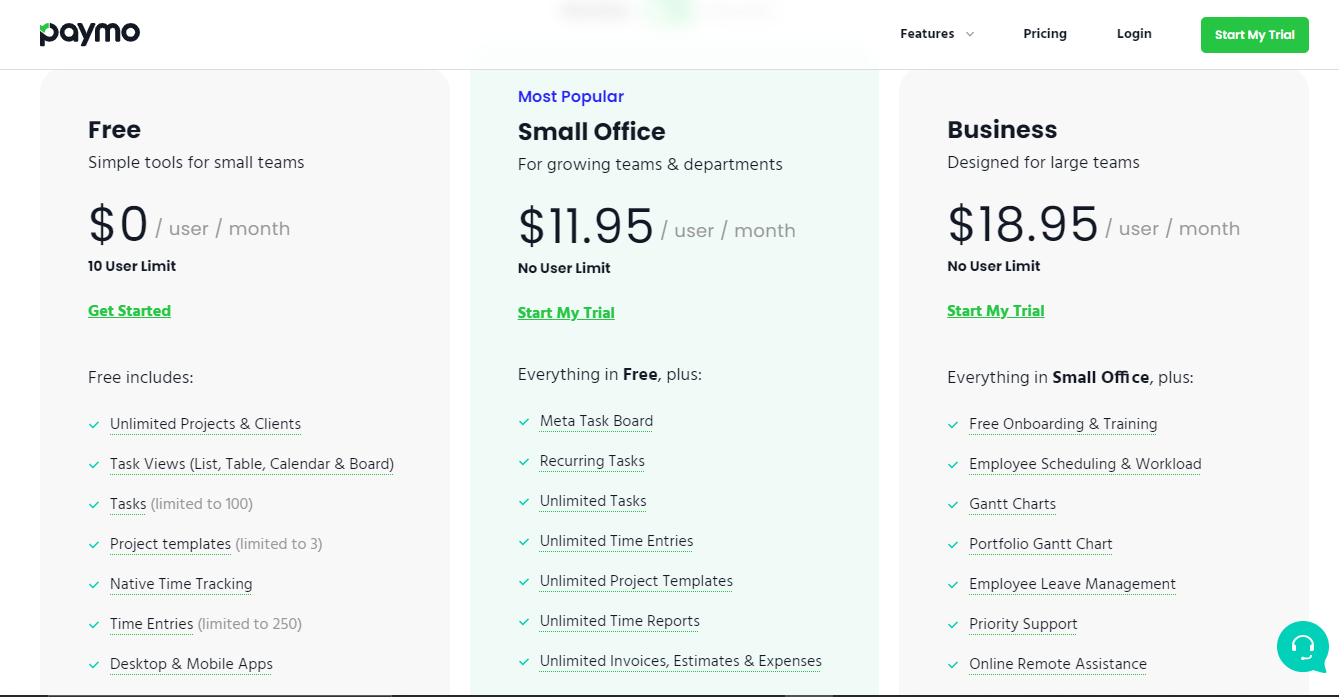
Task: Click Start My Trial under Small Office
Action: (566, 313)
